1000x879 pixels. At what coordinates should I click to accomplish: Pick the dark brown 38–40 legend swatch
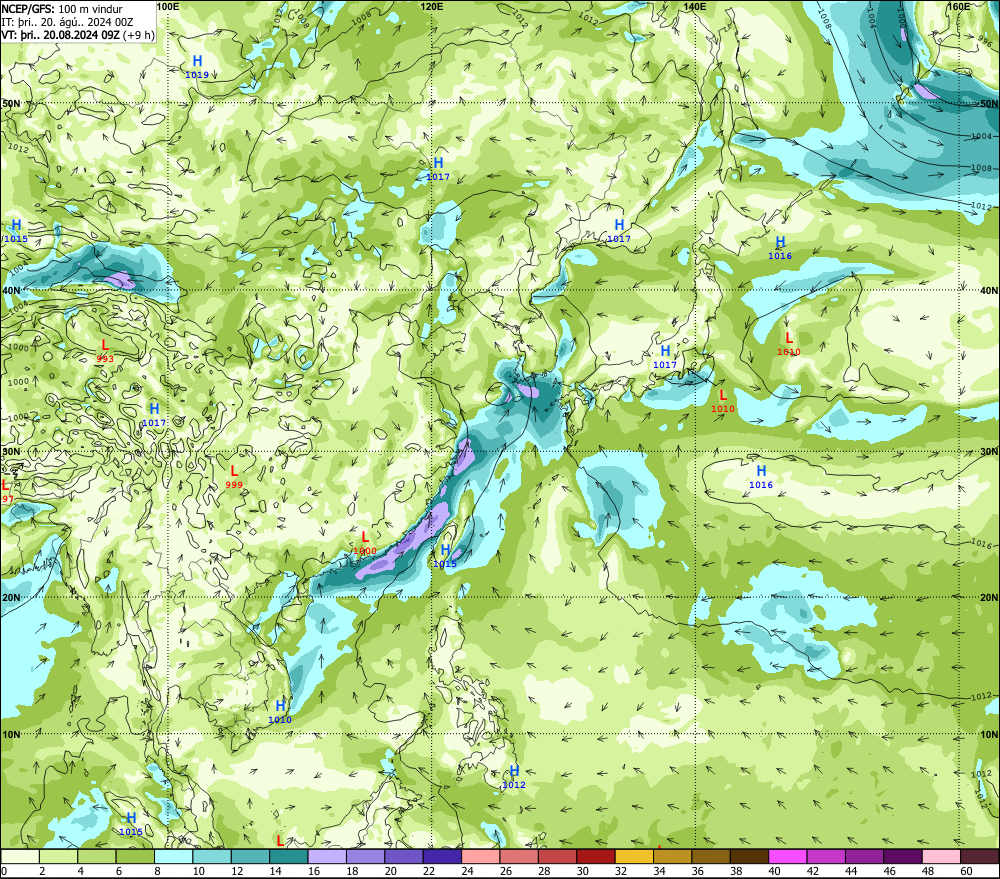(x=749, y=856)
